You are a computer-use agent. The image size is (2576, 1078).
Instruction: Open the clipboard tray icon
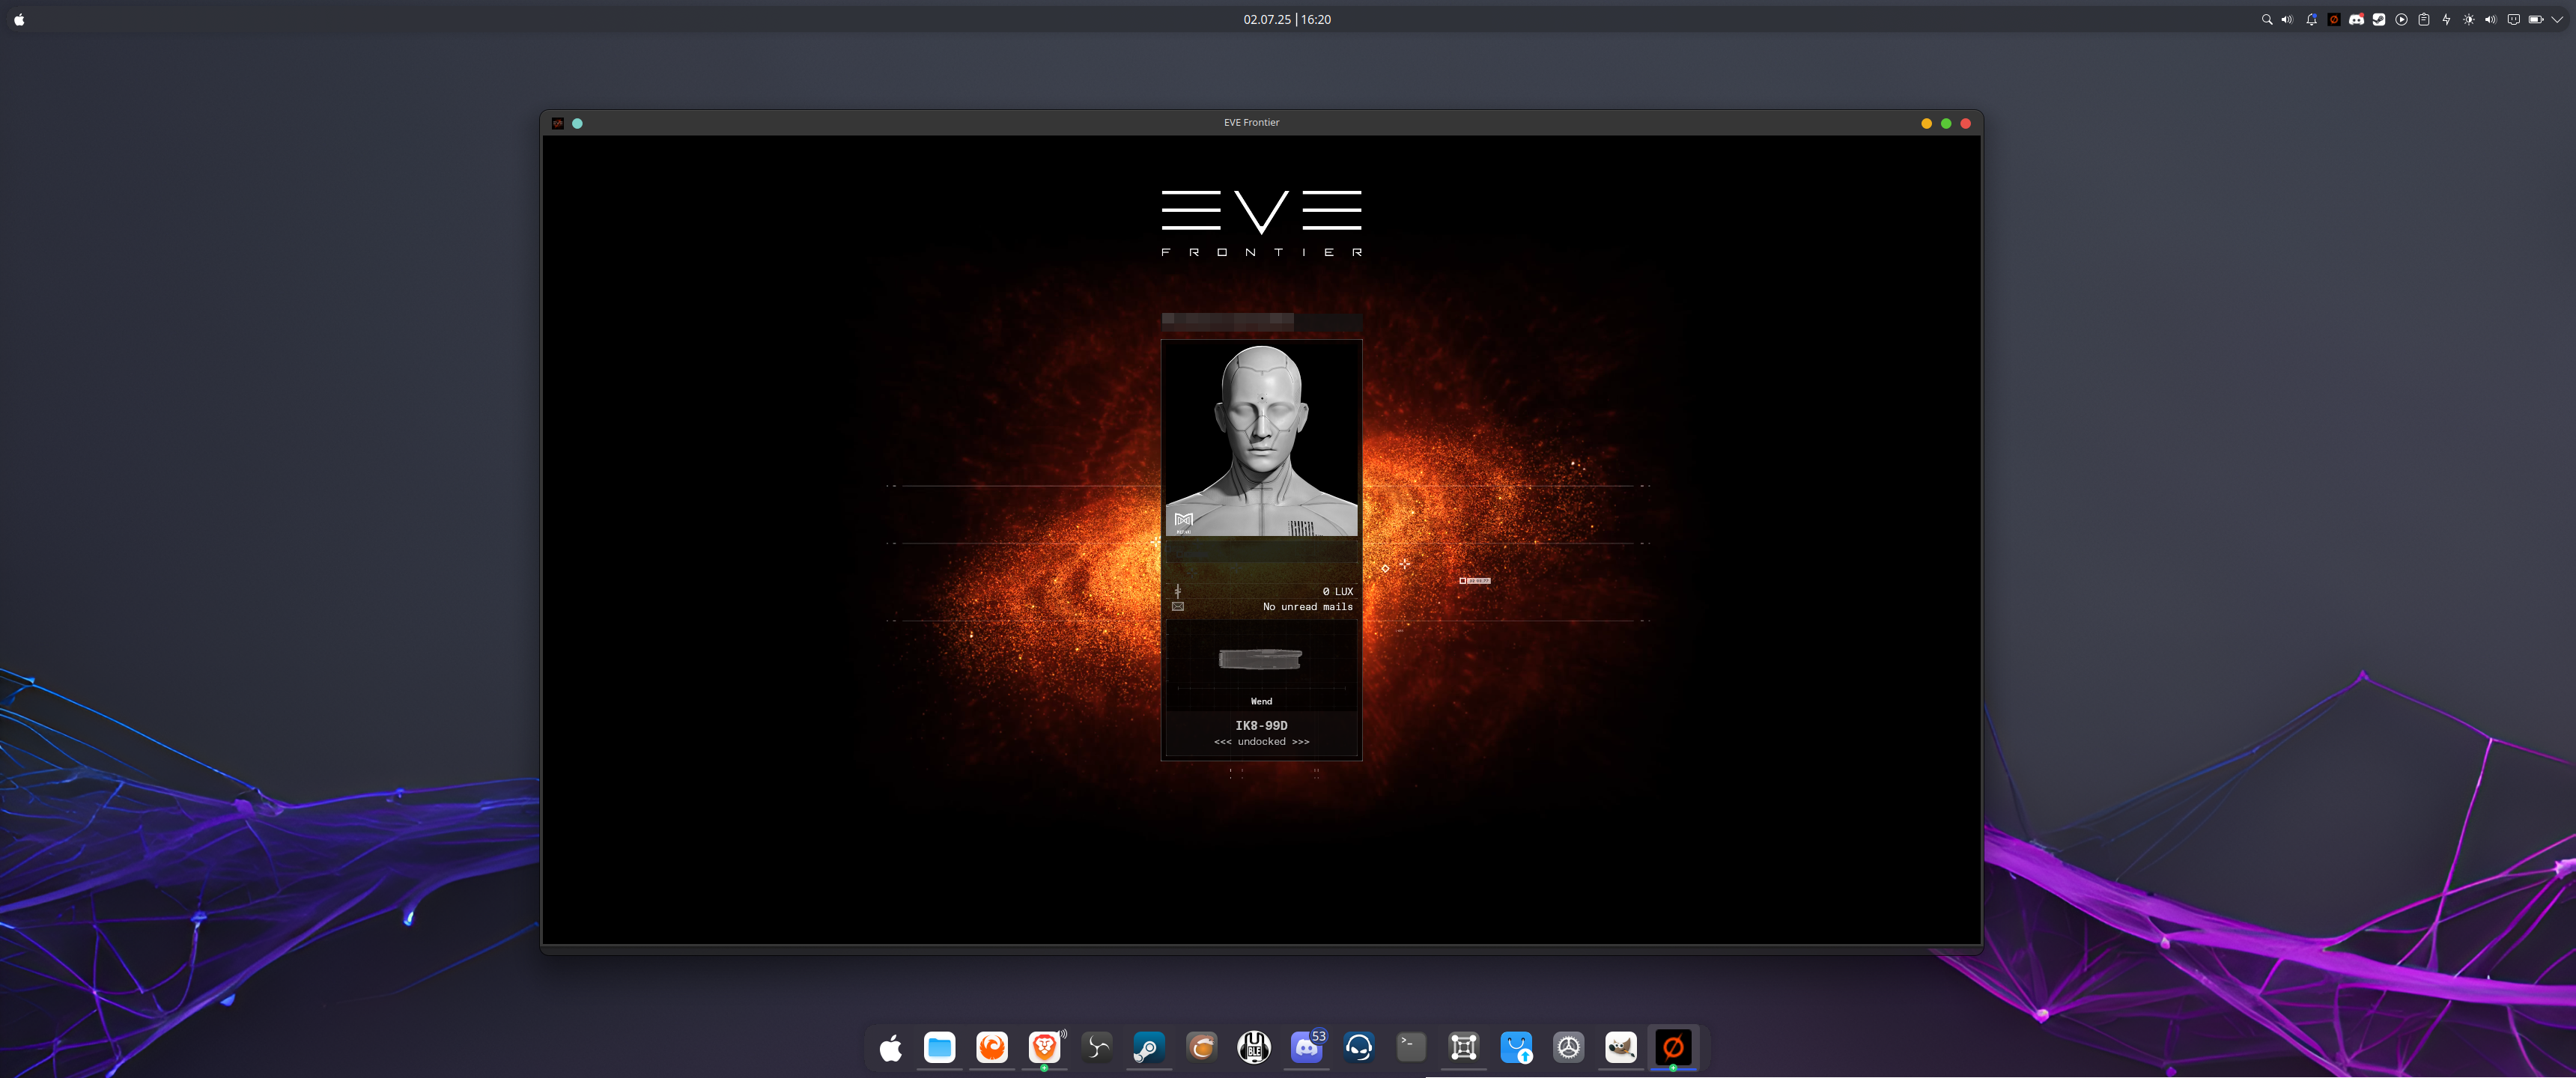tap(2424, 19)
